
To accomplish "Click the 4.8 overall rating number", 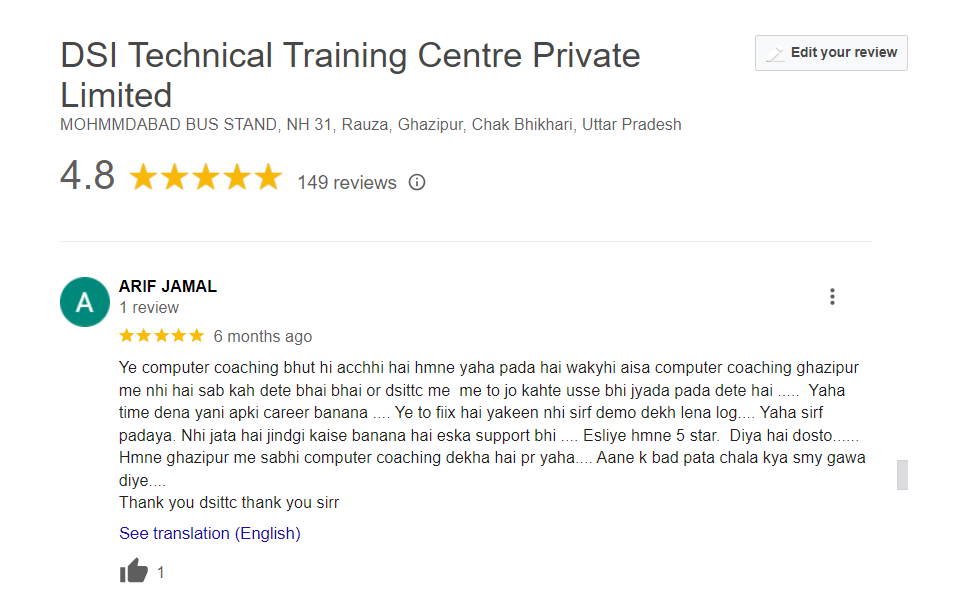I will pos(88,177).
